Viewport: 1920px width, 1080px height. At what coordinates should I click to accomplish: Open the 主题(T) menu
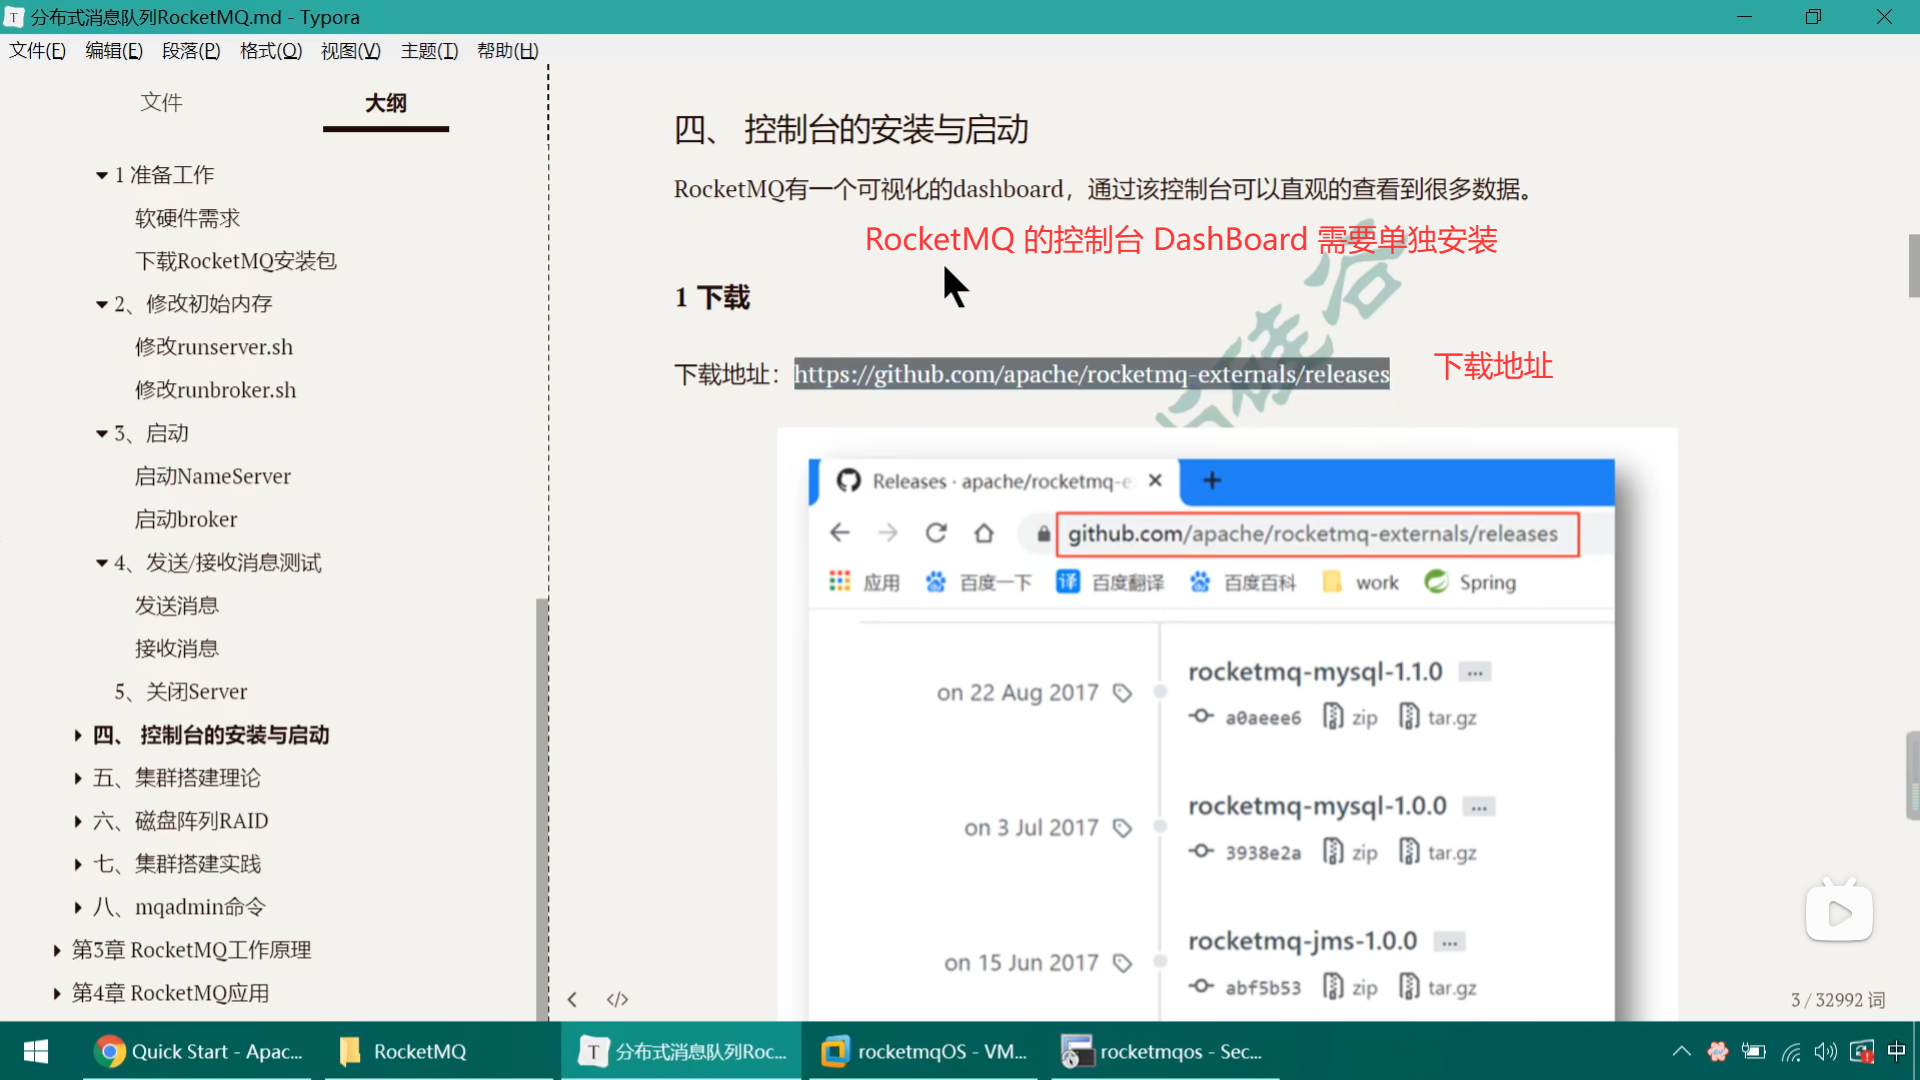click(429, 51)
